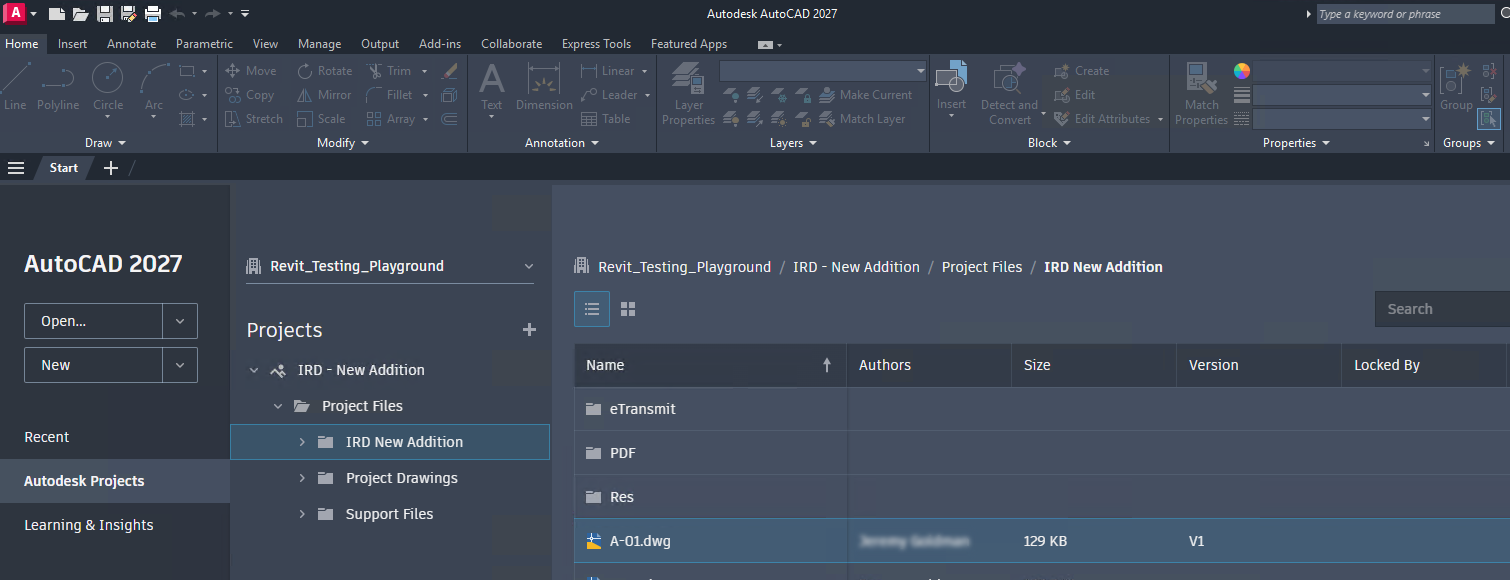Open the Revit_Testing_Playground hub dropdown

click(390, 266)
